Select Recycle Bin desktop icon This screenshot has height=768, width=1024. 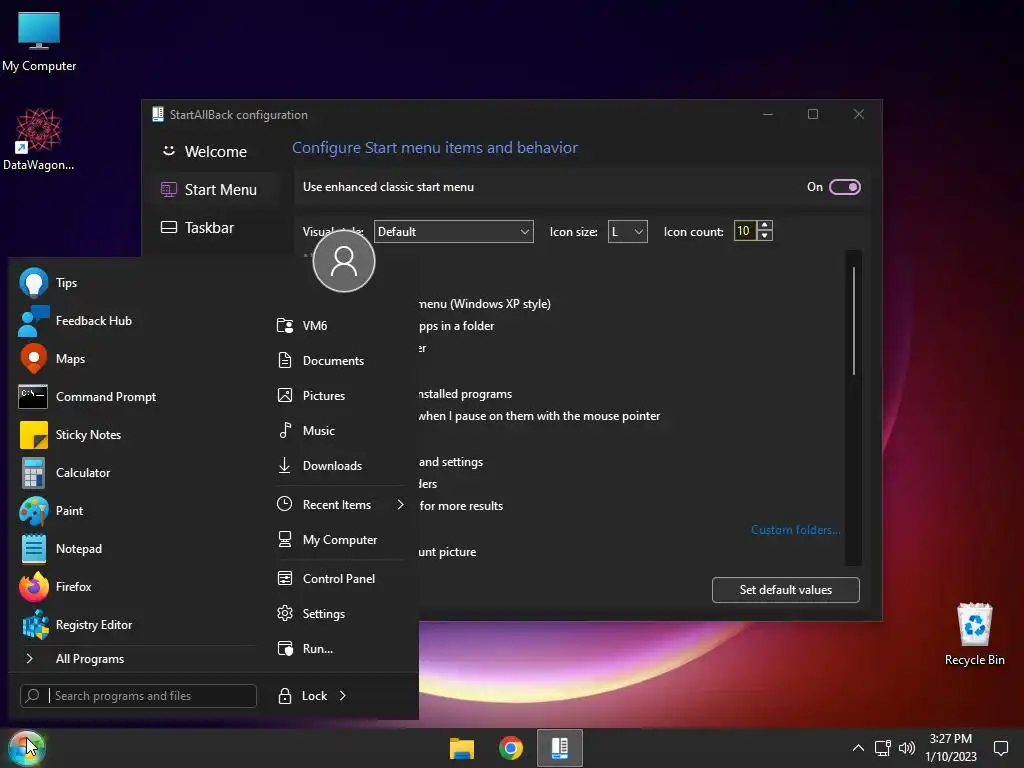click(x=974, y=633)
